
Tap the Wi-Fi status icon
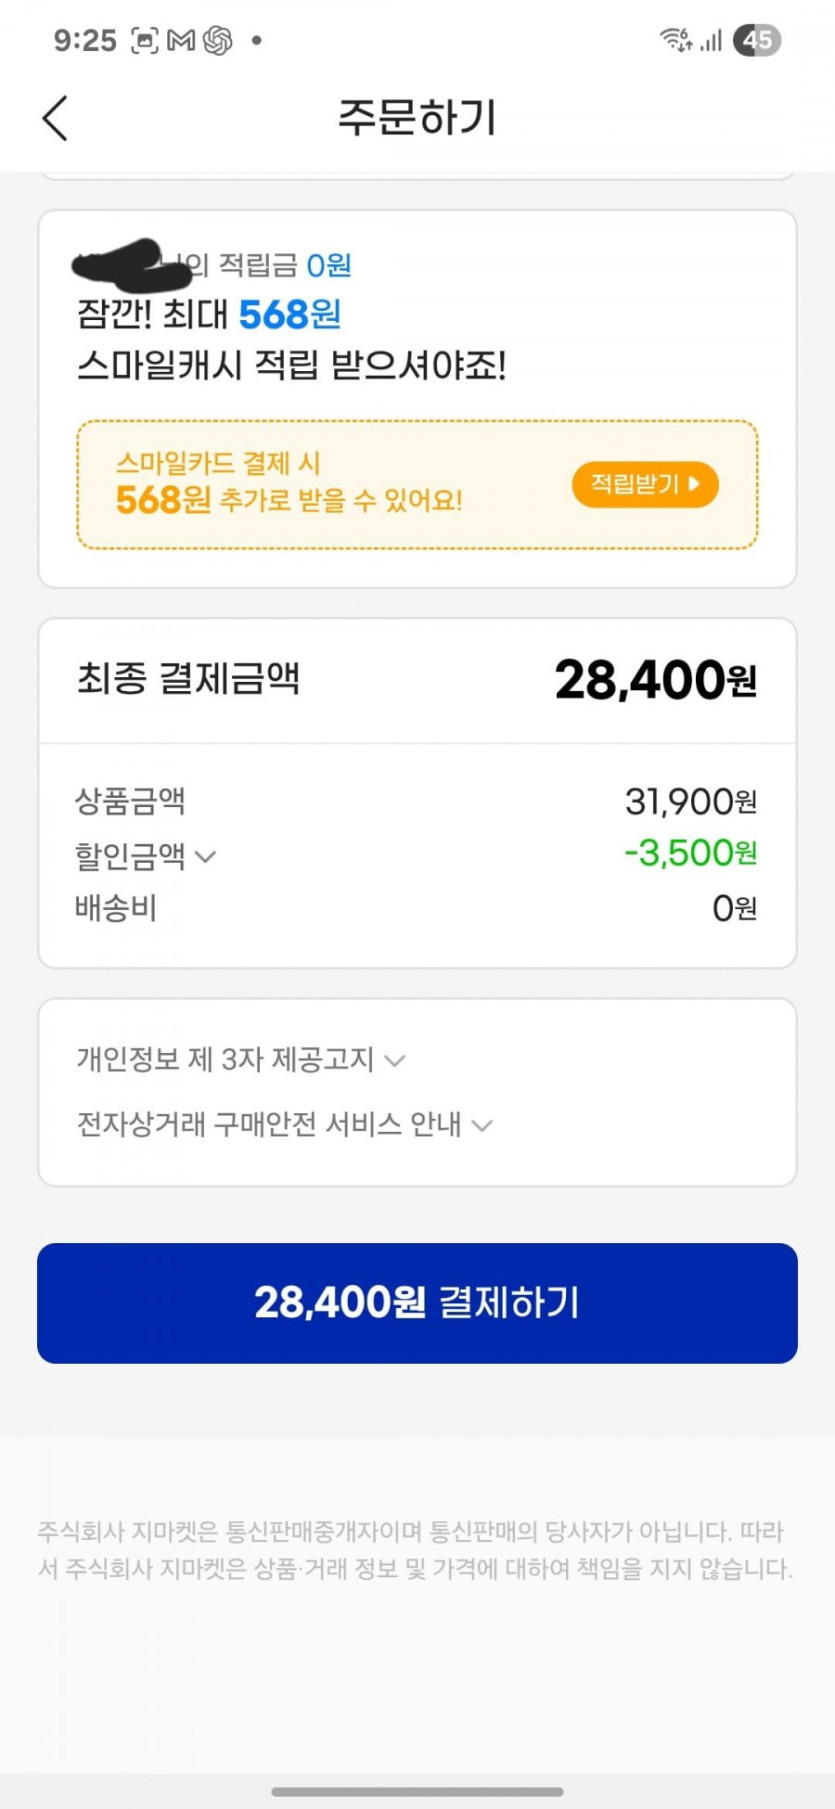(x=675, y=40)
